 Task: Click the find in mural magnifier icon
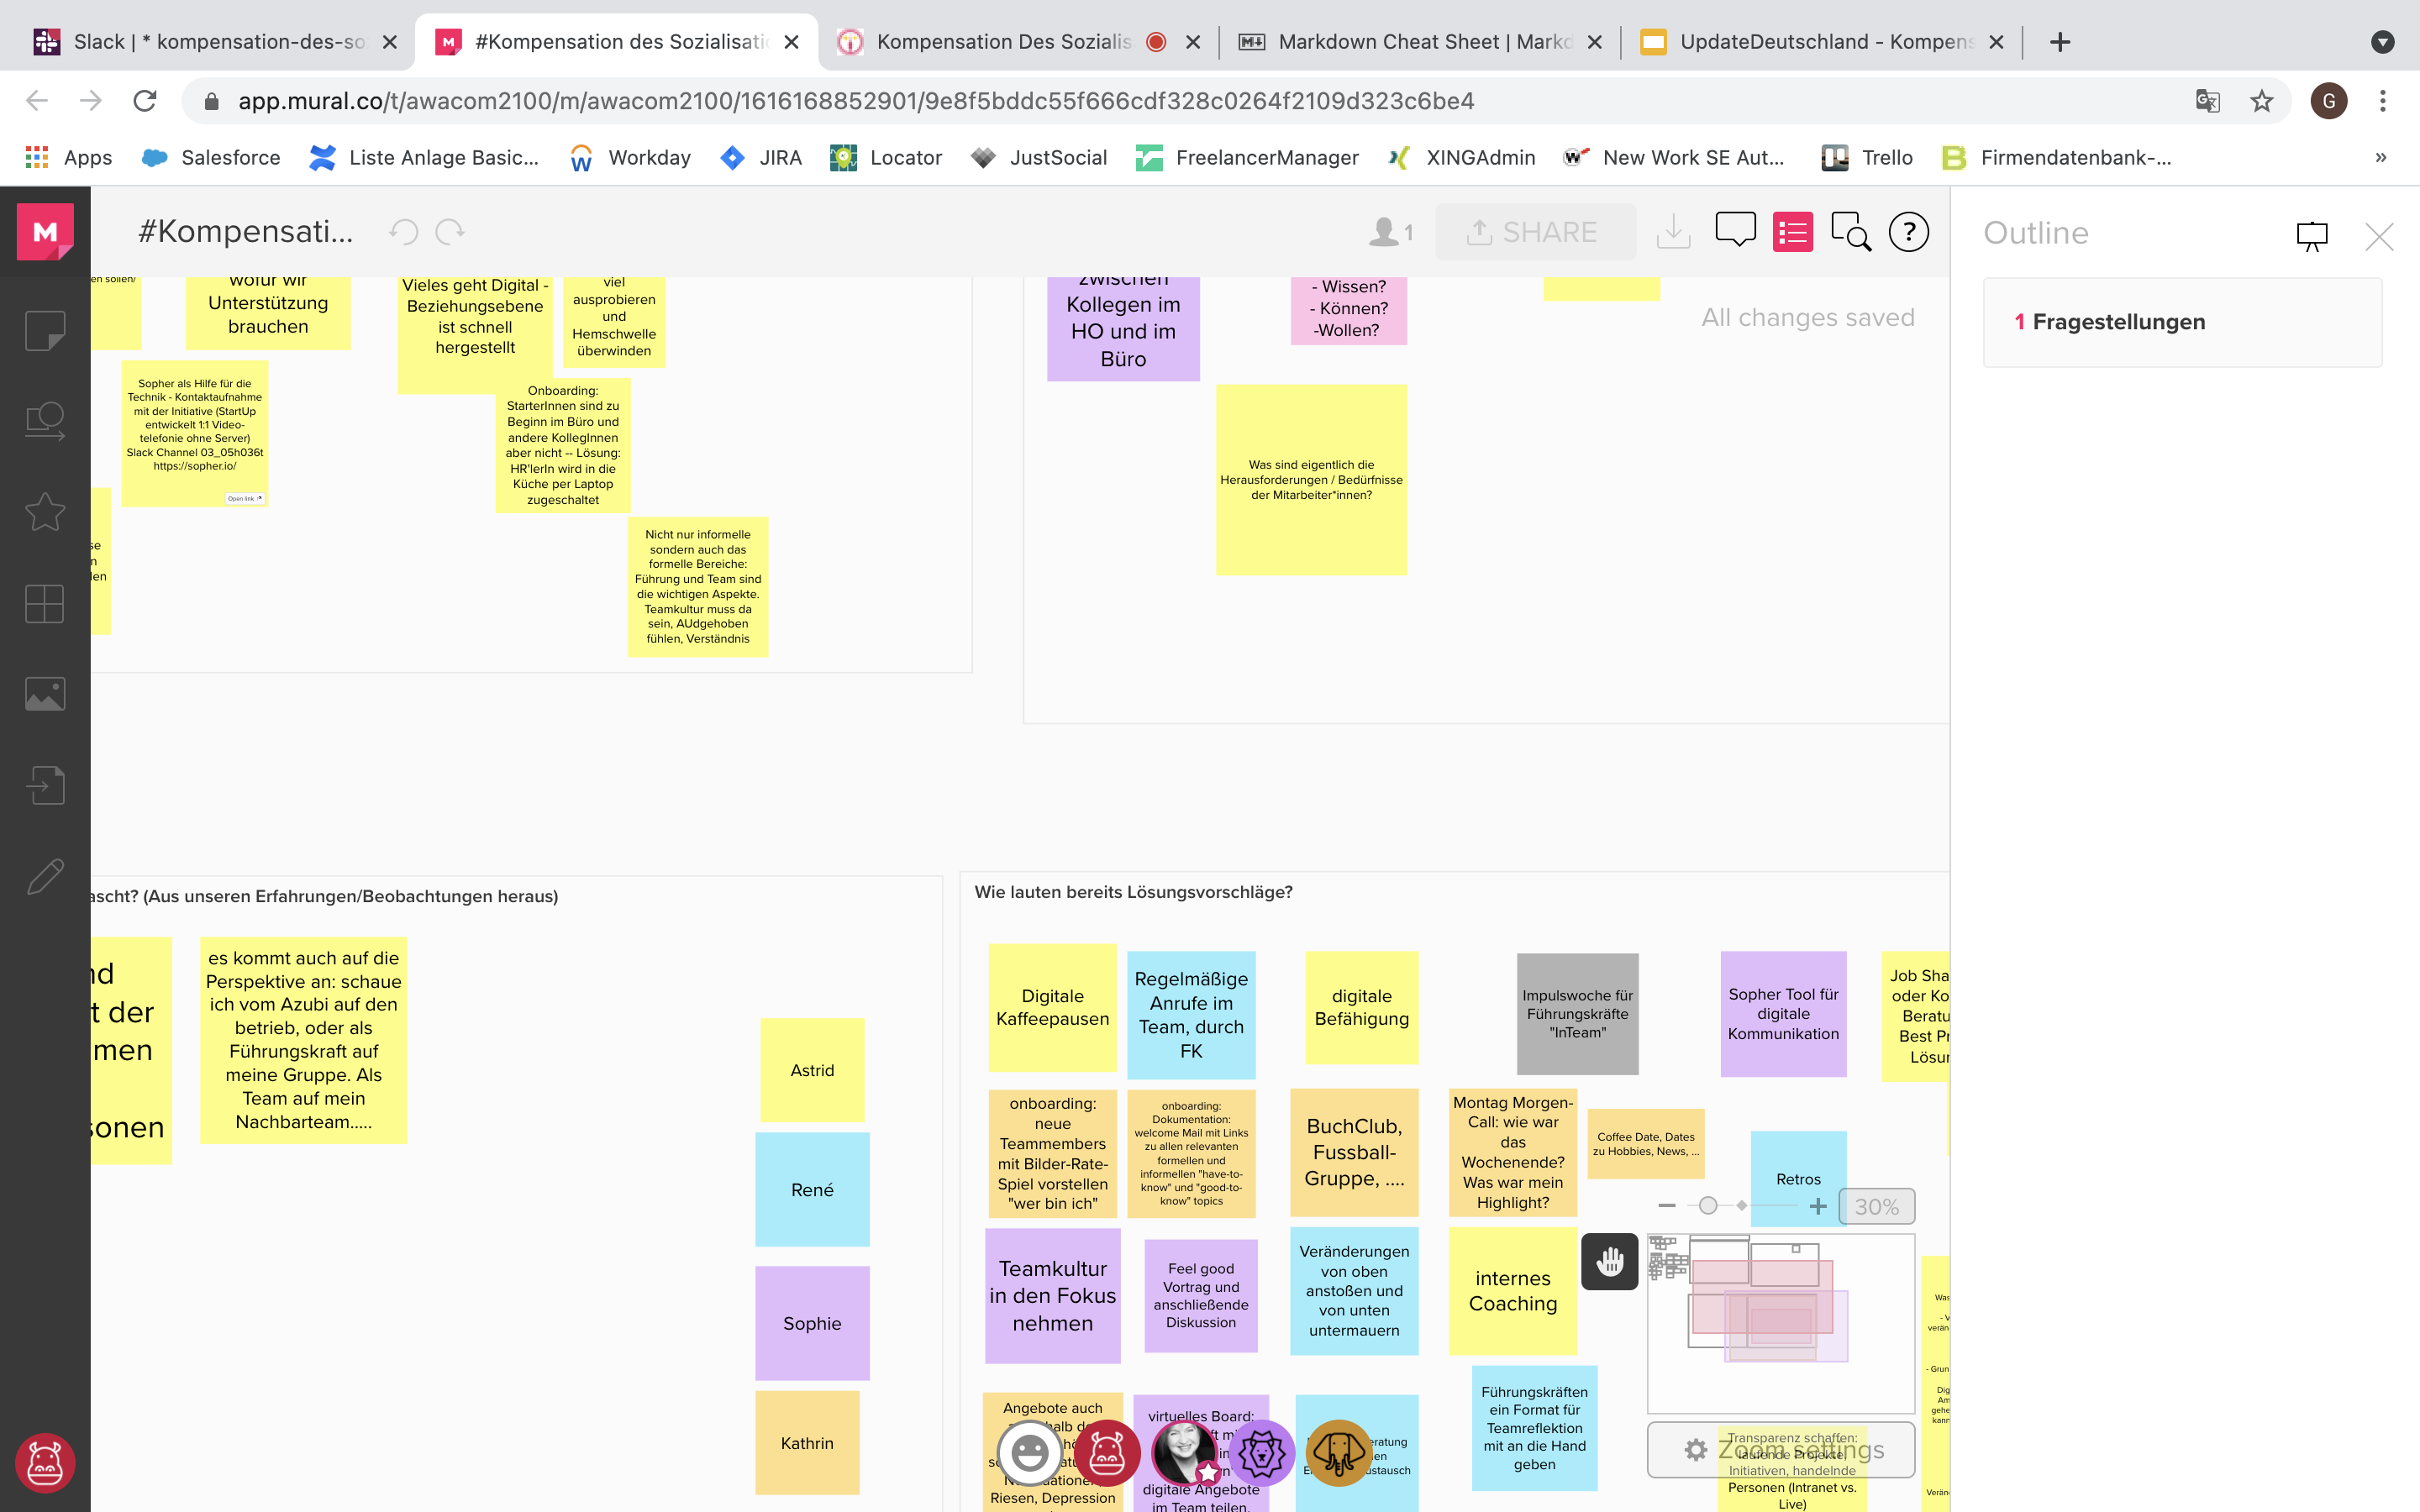(x=1850, y=231)
